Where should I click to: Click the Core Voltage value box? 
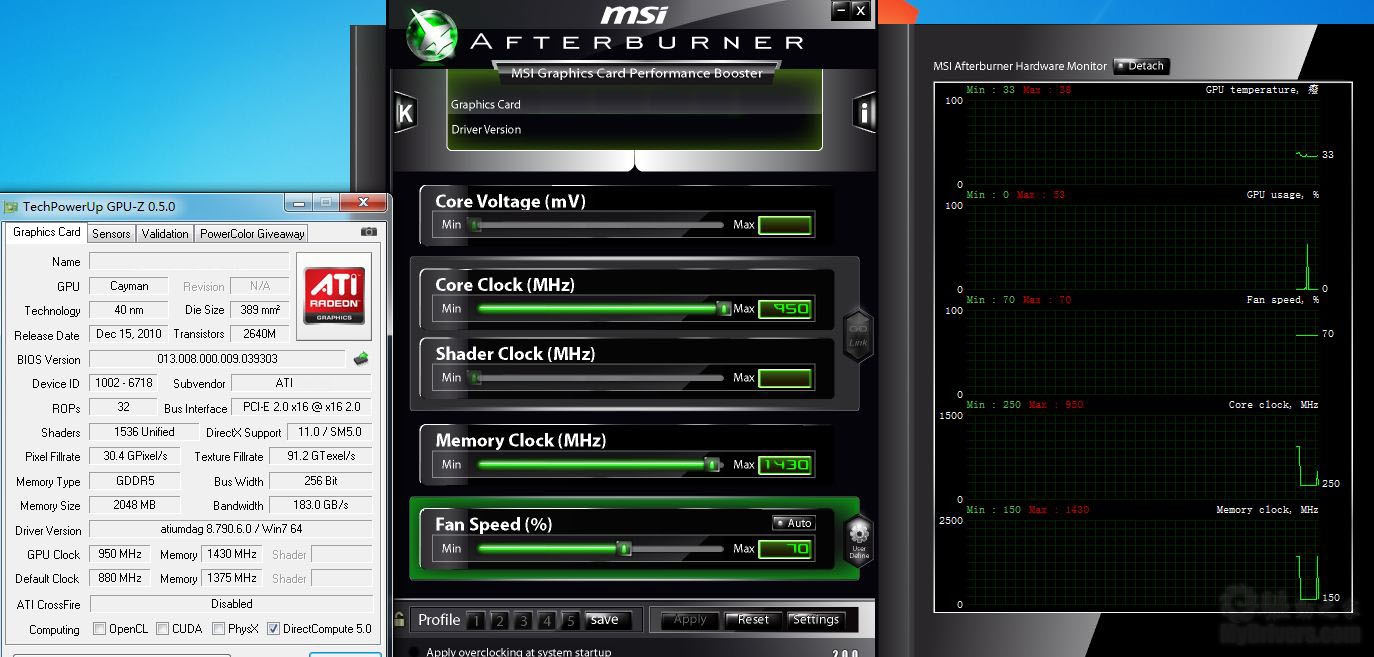(785, 225)
